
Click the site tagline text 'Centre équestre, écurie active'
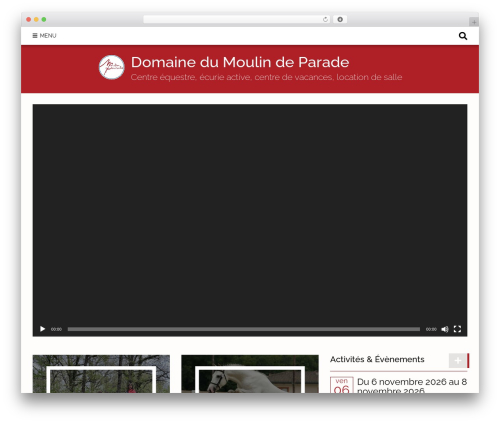[191, 77]
